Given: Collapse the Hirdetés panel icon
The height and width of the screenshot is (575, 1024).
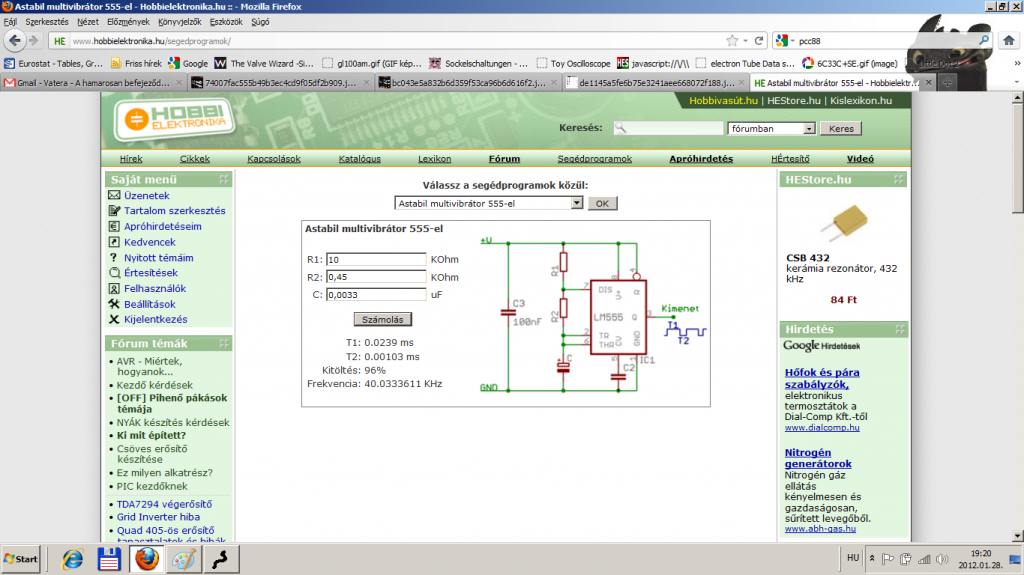Looking at the screenshot, I should coord(900,329).
